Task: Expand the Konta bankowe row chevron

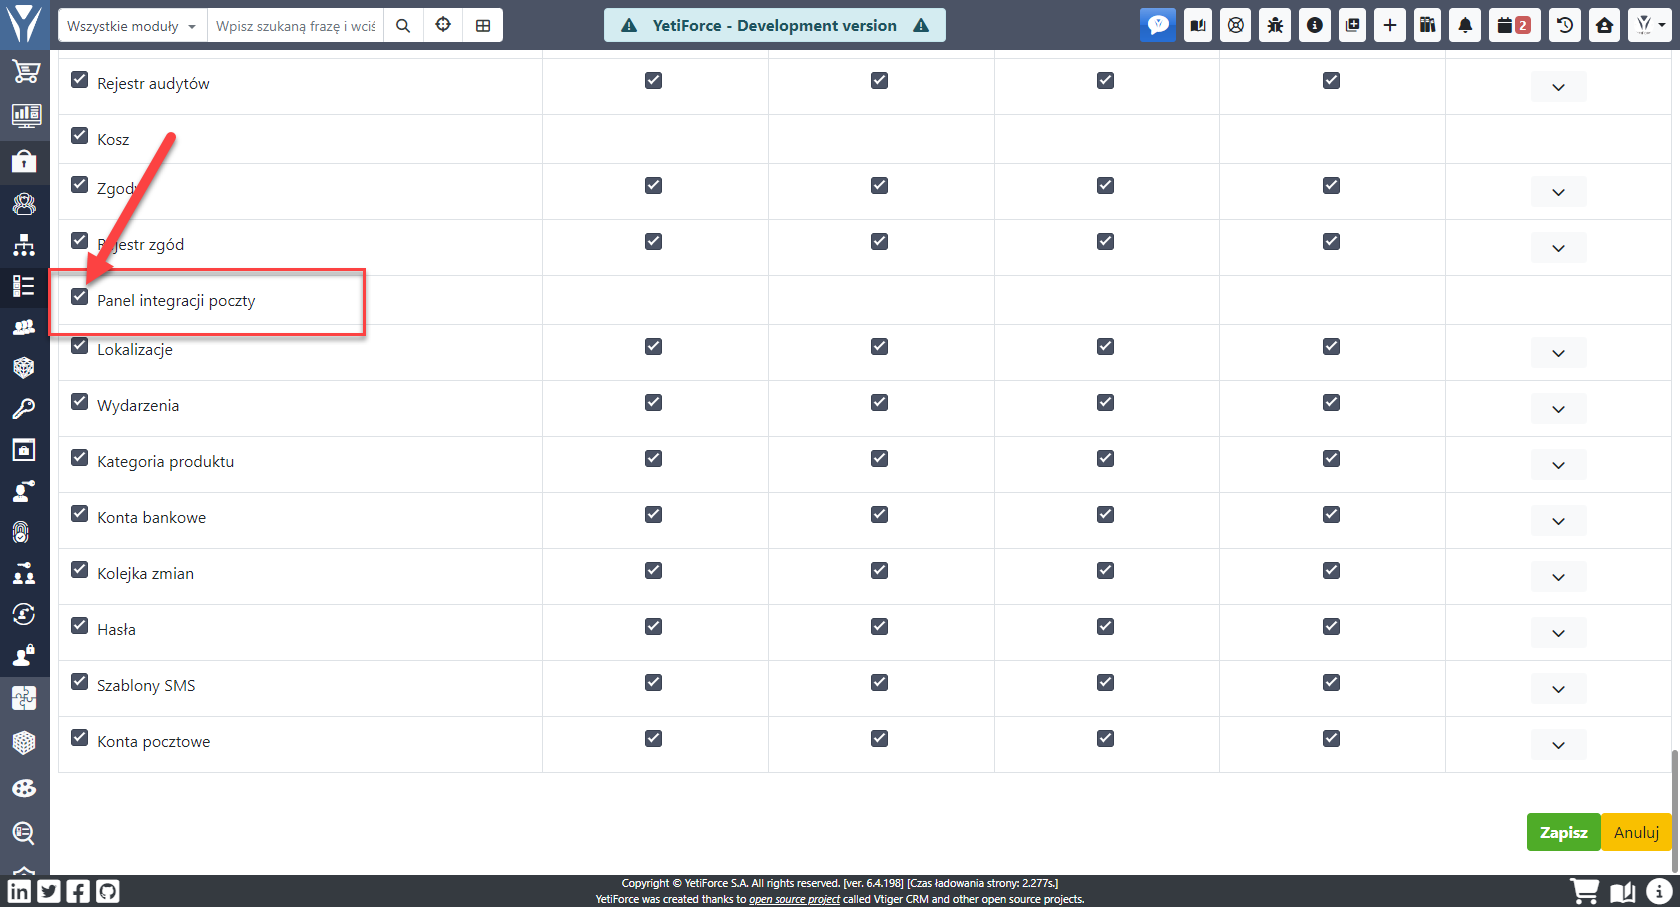Action: tap(1558, 521)
